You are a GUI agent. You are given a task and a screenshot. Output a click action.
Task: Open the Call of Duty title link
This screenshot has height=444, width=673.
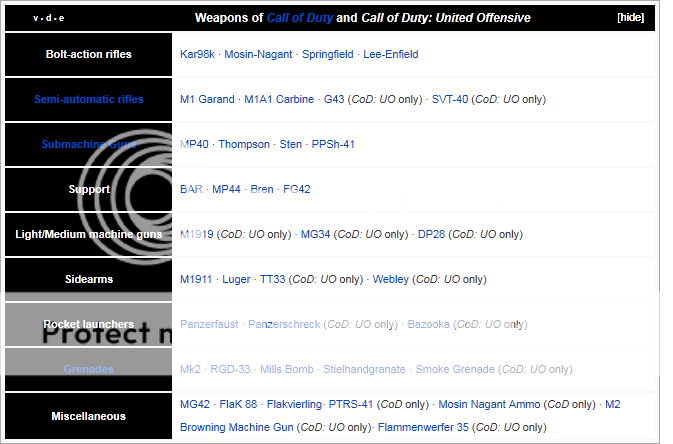300,18
